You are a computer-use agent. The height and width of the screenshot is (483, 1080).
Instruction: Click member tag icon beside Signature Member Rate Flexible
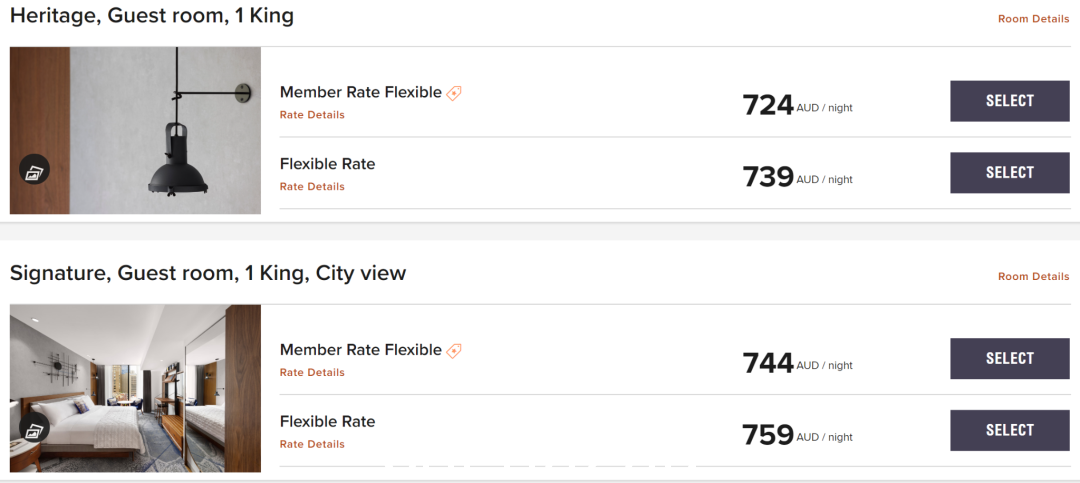tap(453, 351)
